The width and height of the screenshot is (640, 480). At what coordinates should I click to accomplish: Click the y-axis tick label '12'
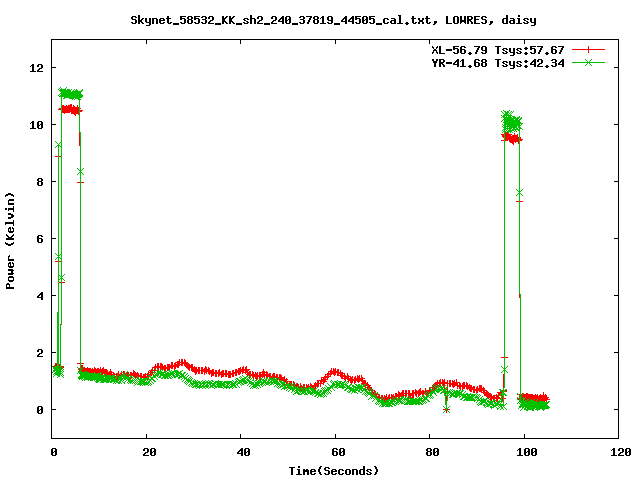pyautogui.click(x=36, y=68)
